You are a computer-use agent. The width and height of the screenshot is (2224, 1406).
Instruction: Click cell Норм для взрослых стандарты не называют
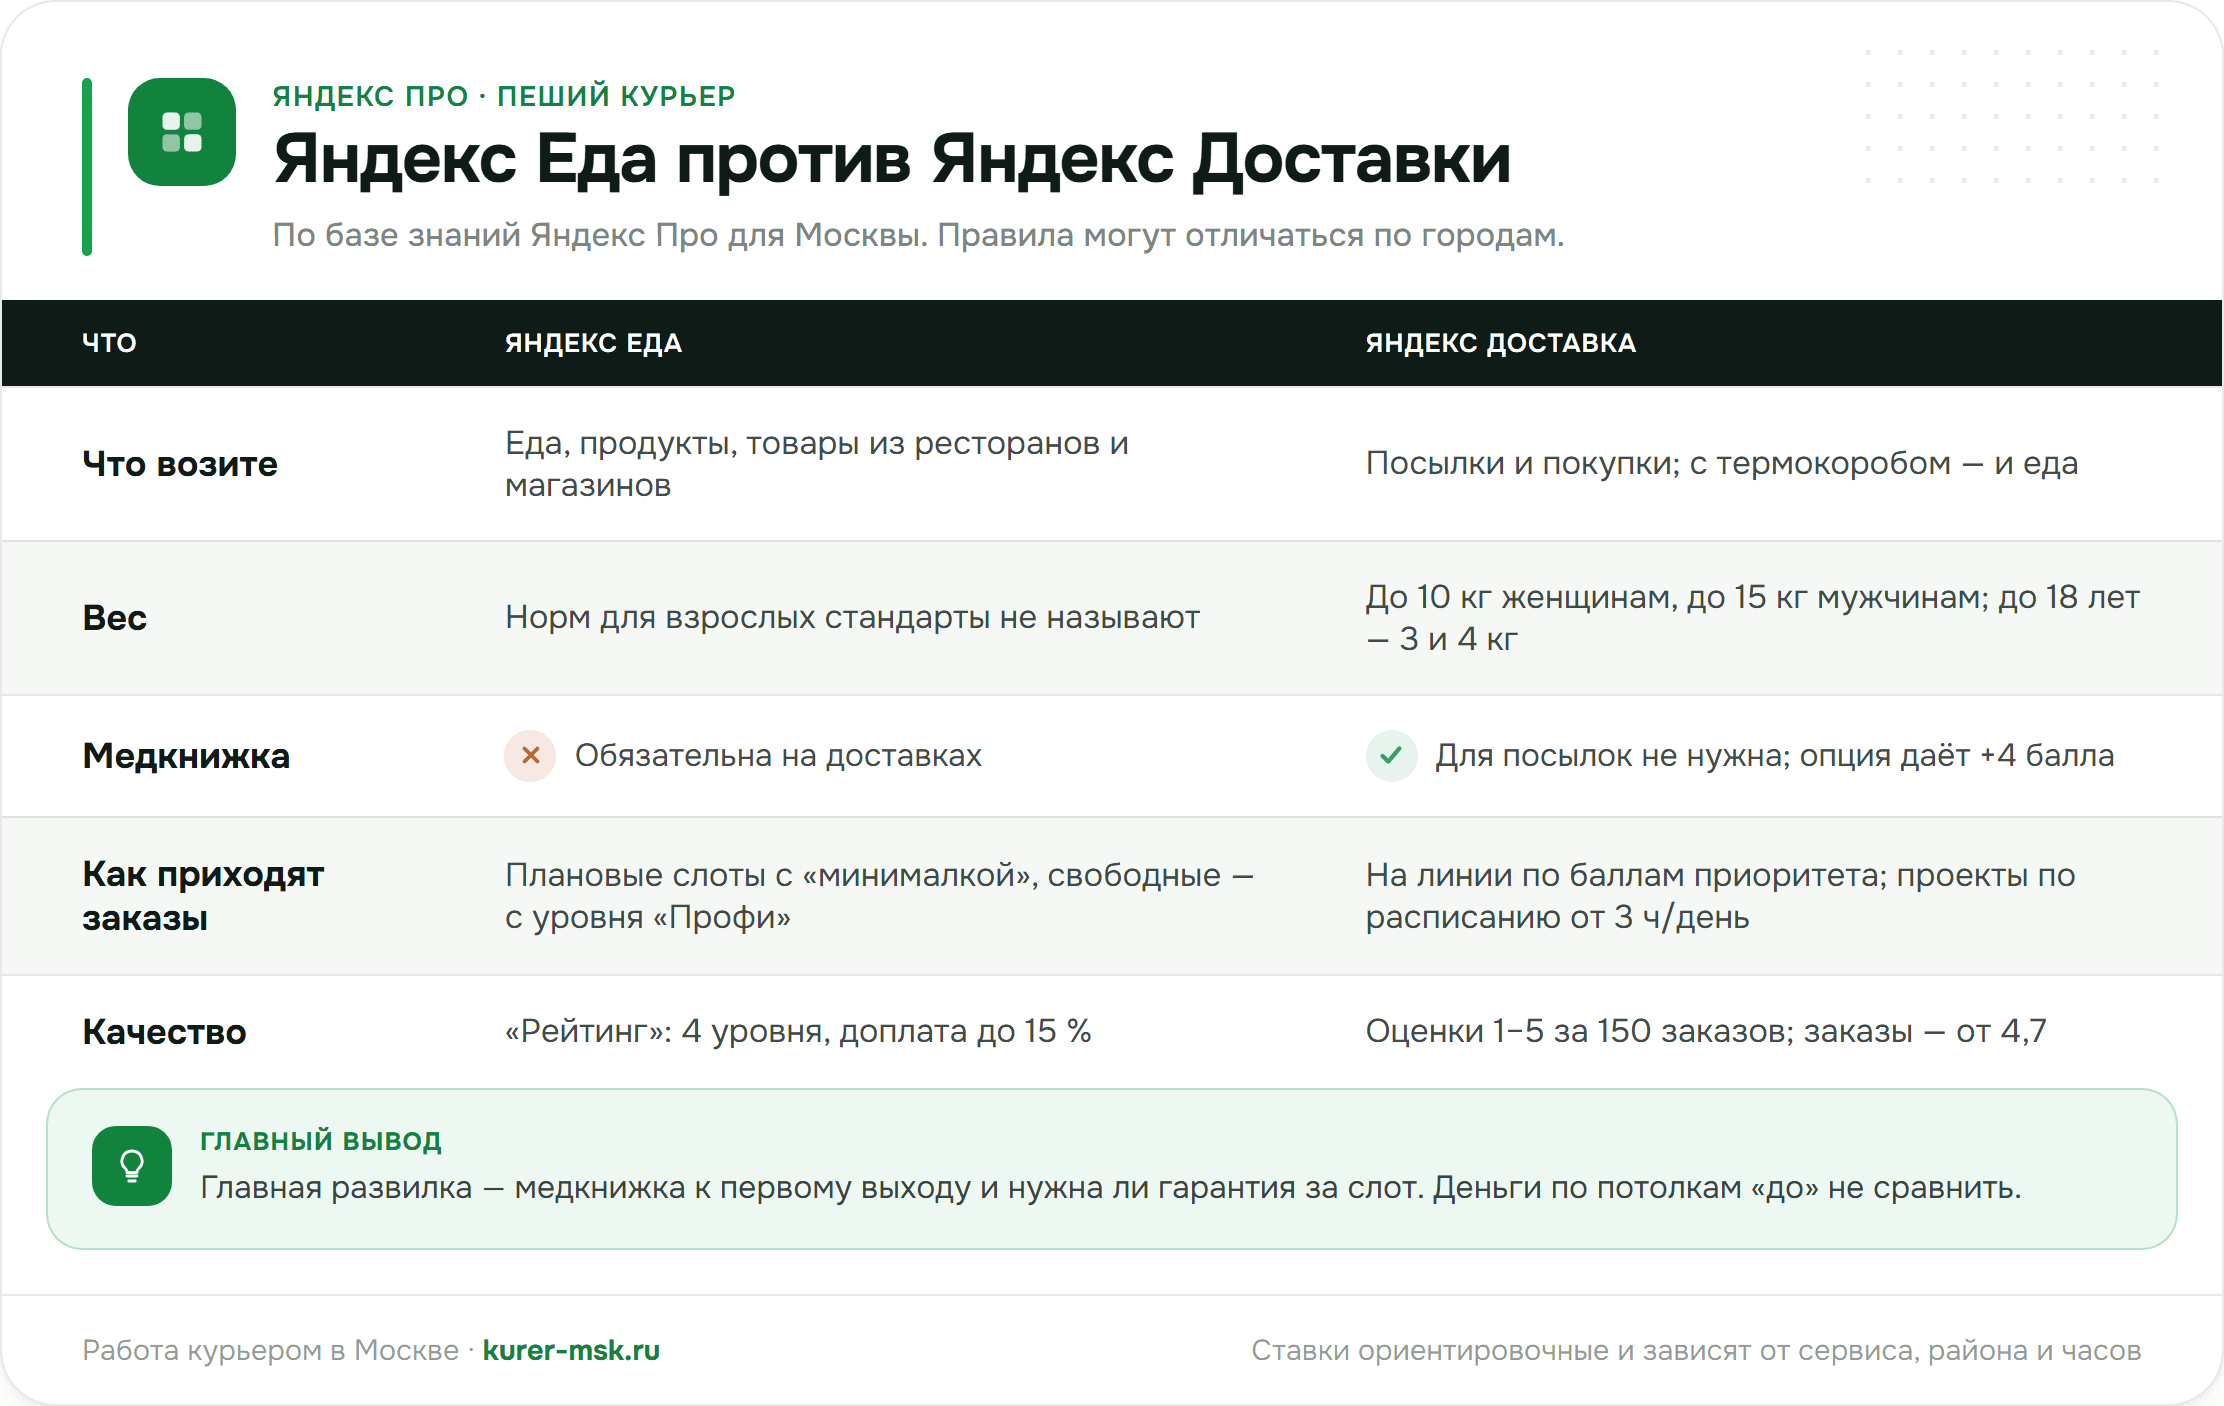click(852, 618)
